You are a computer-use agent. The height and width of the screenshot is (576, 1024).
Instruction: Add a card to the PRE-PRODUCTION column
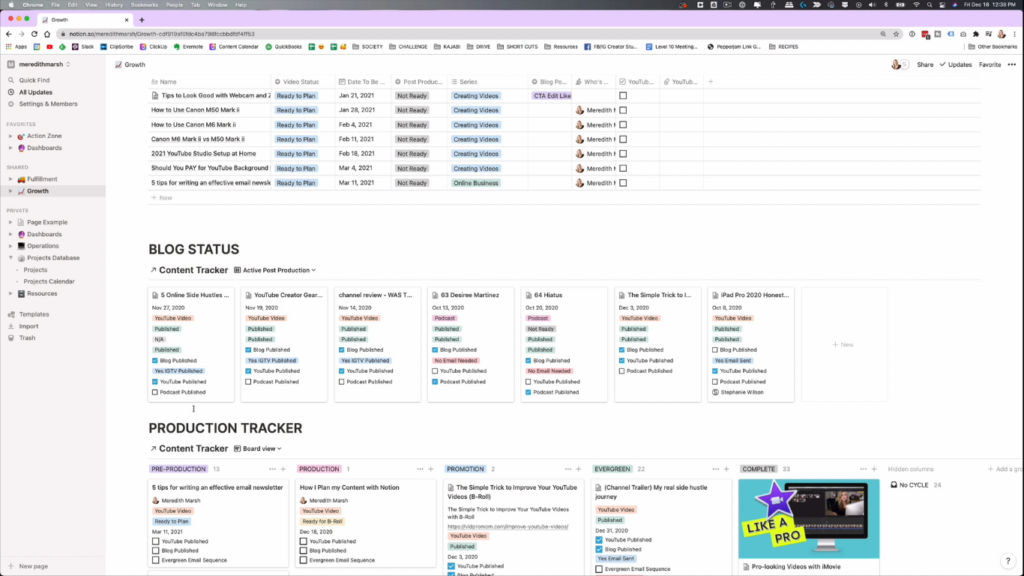(283, 469)
